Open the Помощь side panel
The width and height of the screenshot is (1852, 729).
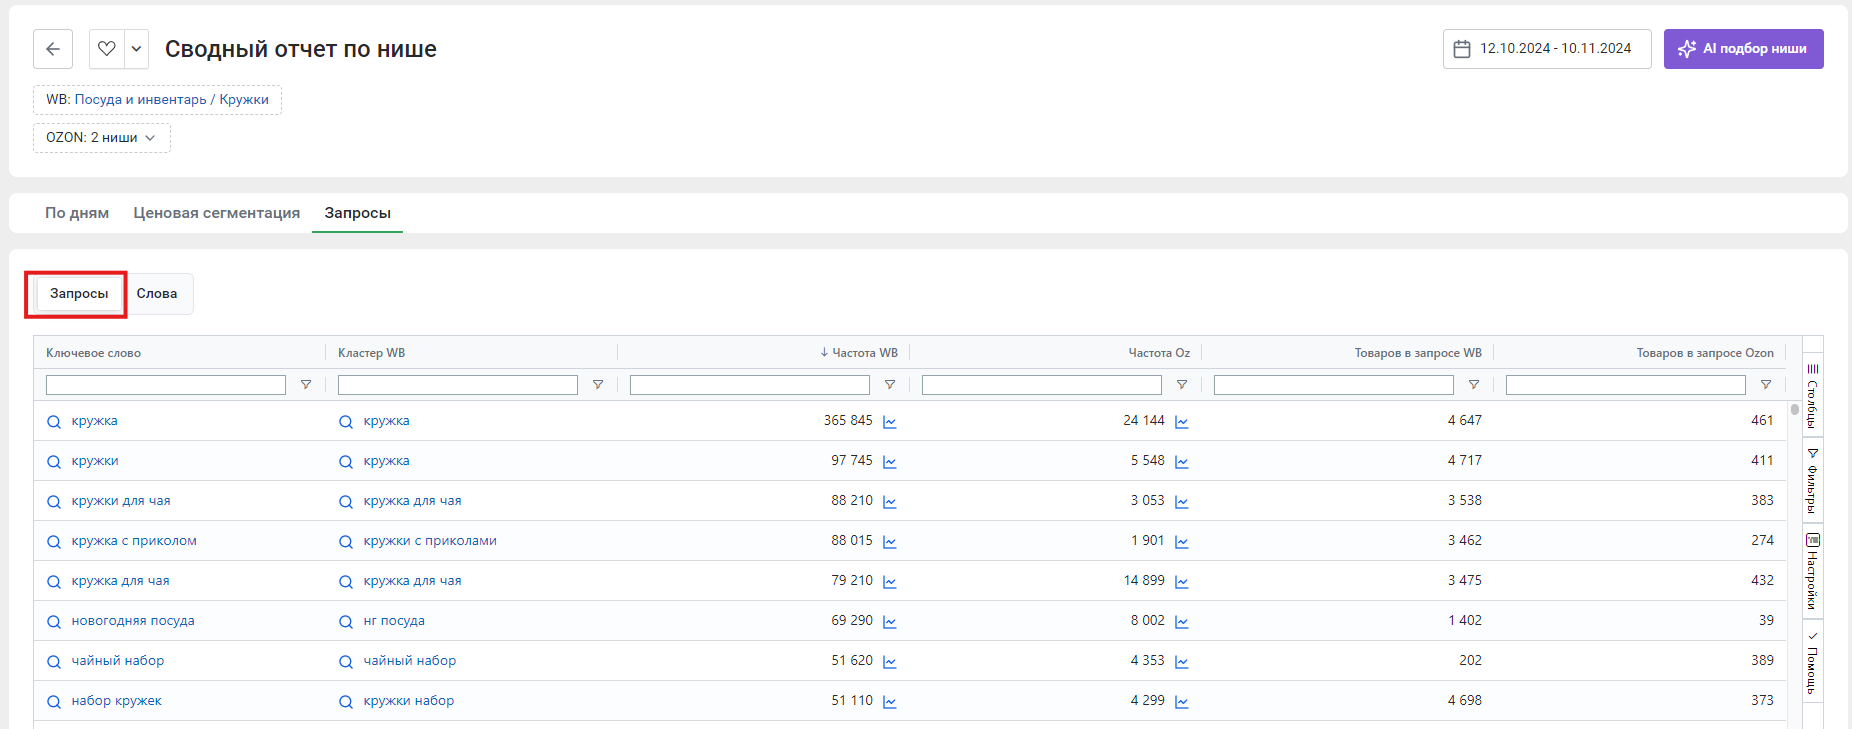(1812, 662)
